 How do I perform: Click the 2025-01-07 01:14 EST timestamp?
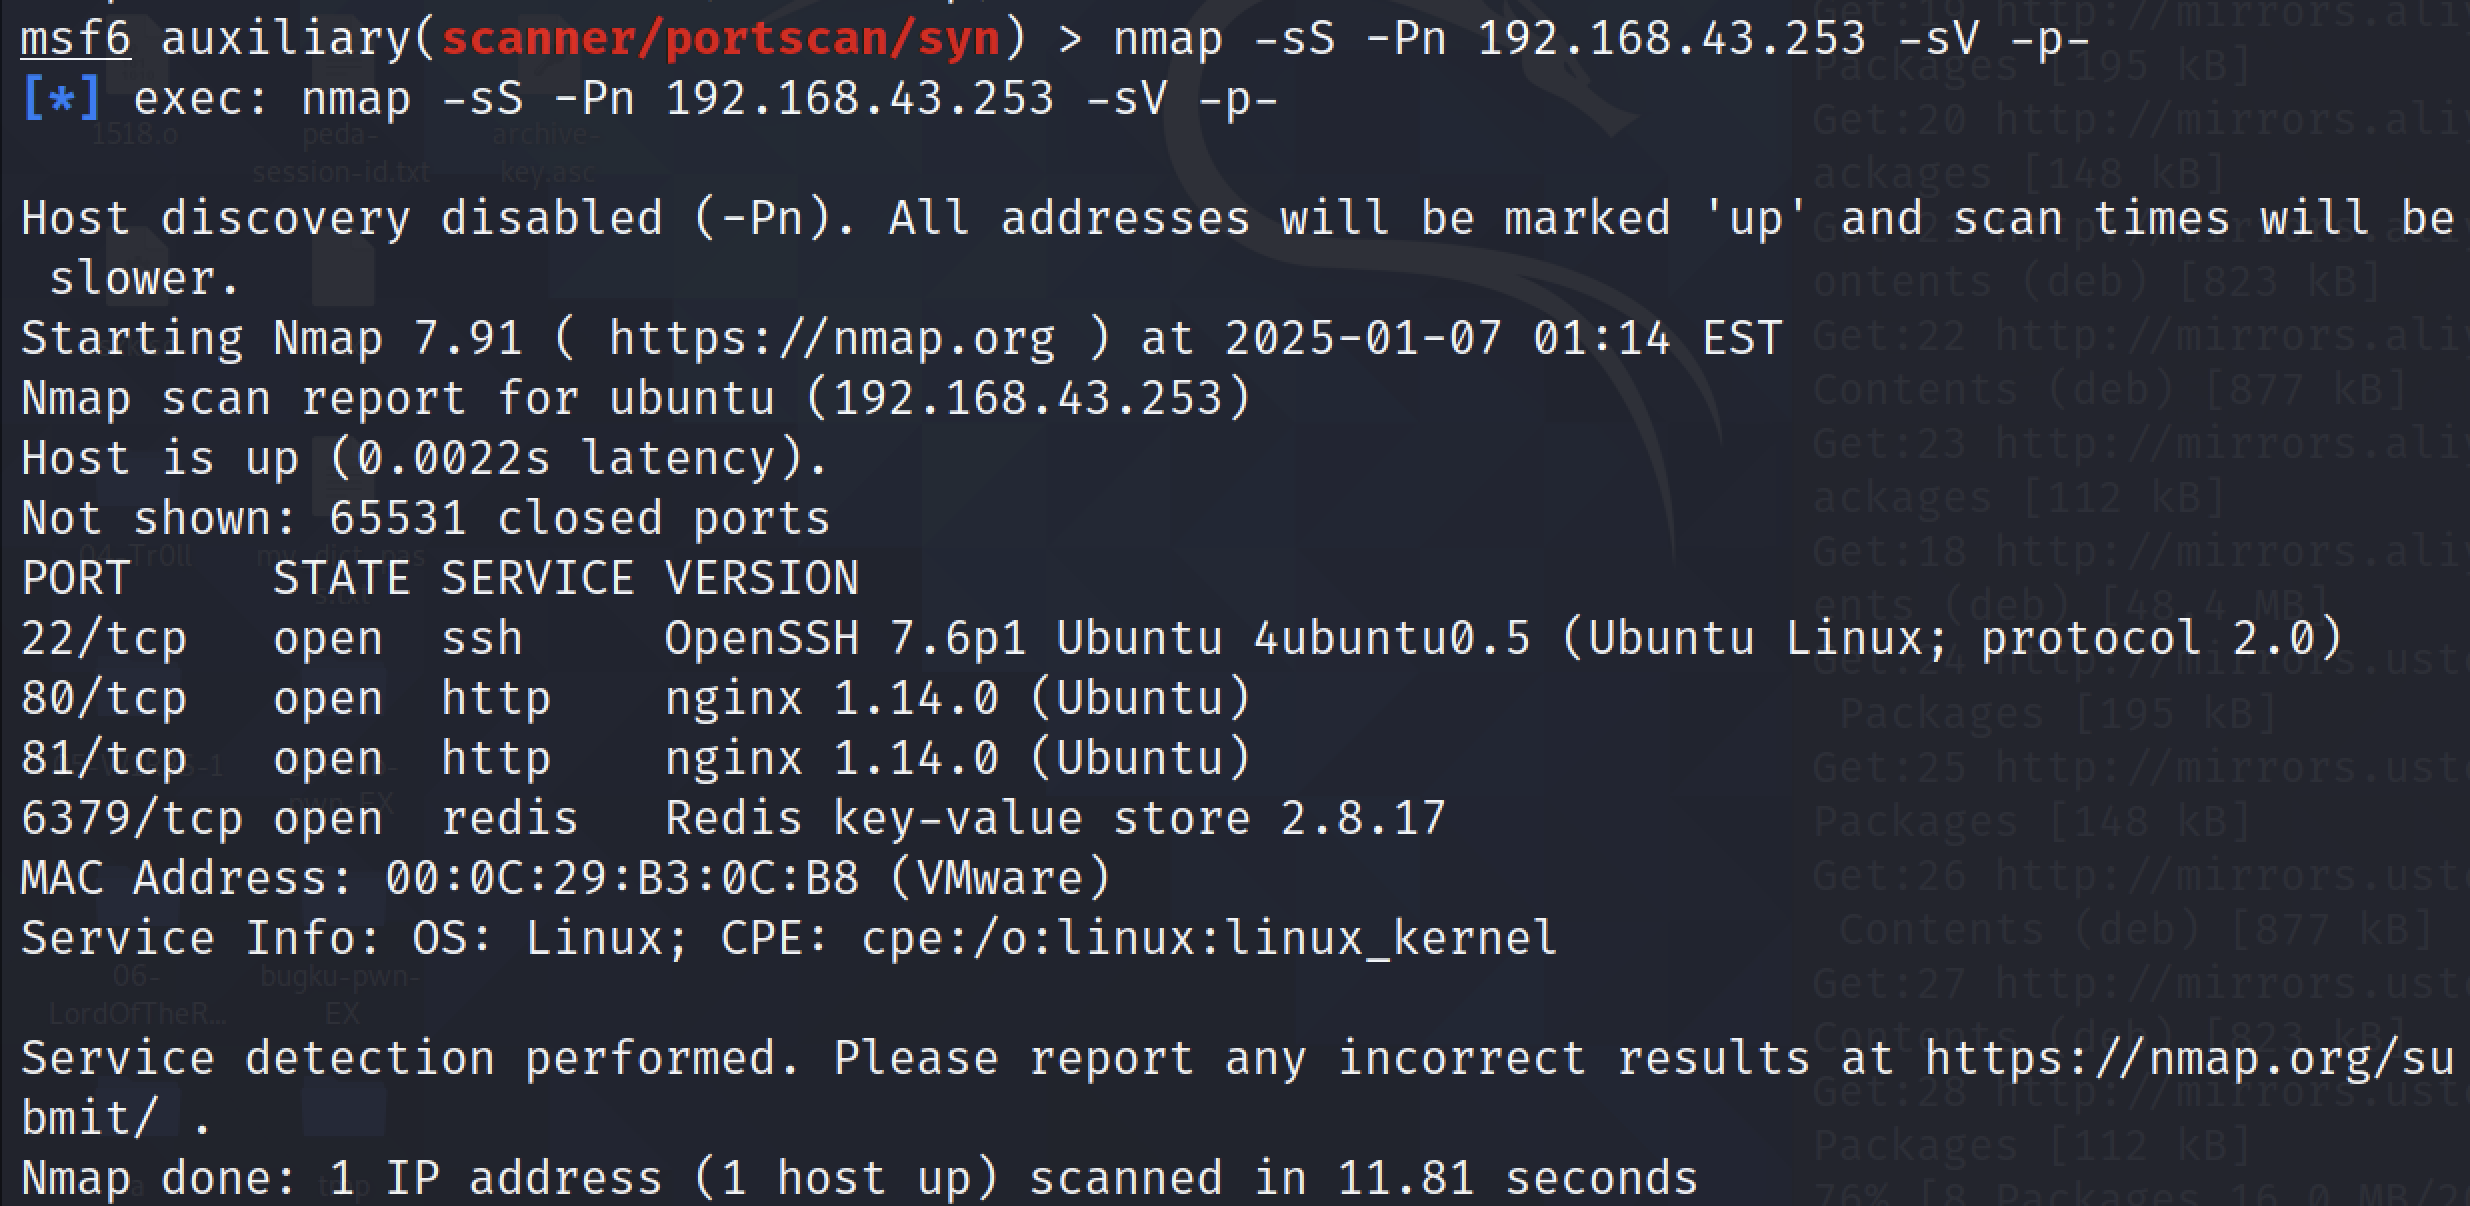(1503, 338)
